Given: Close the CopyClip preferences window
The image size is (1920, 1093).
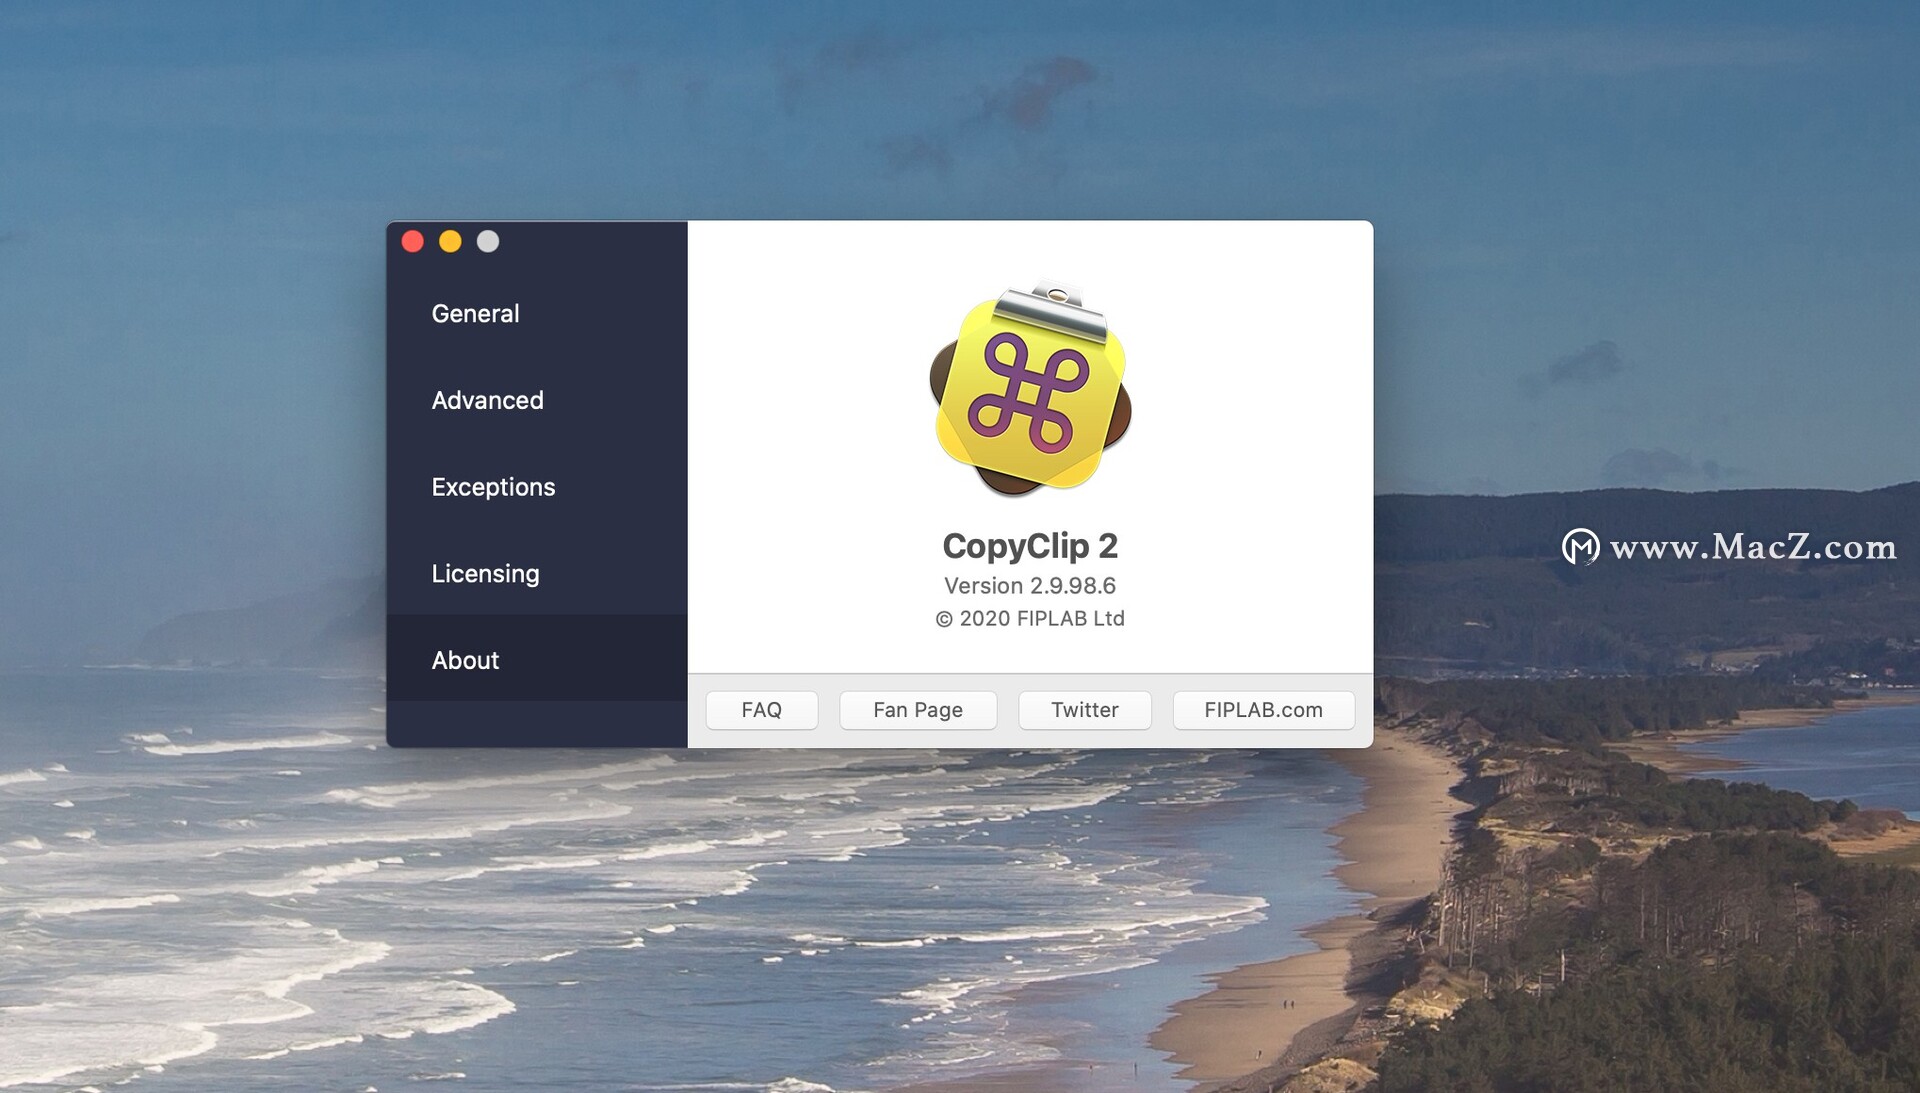Looking at the screenshot, I should tap(413, 241).
